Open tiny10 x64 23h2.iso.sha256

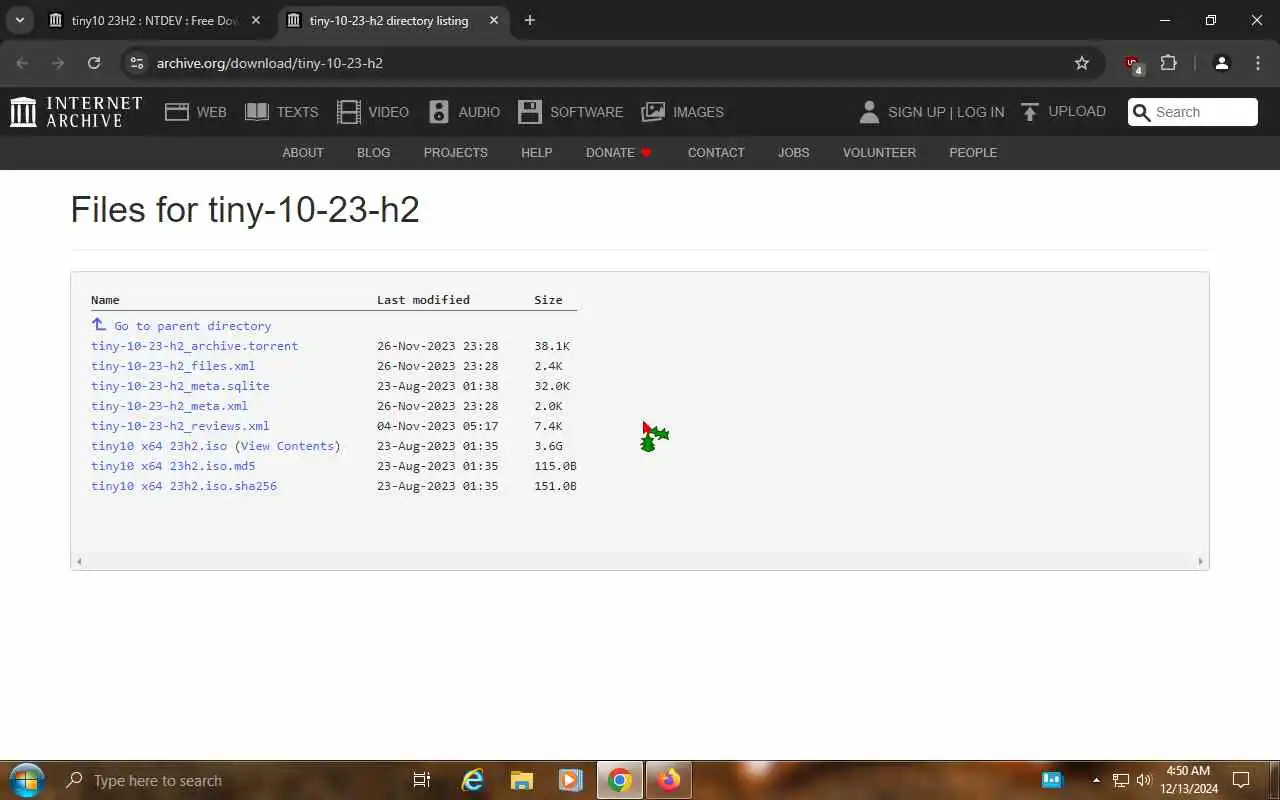tap(184, 486)
